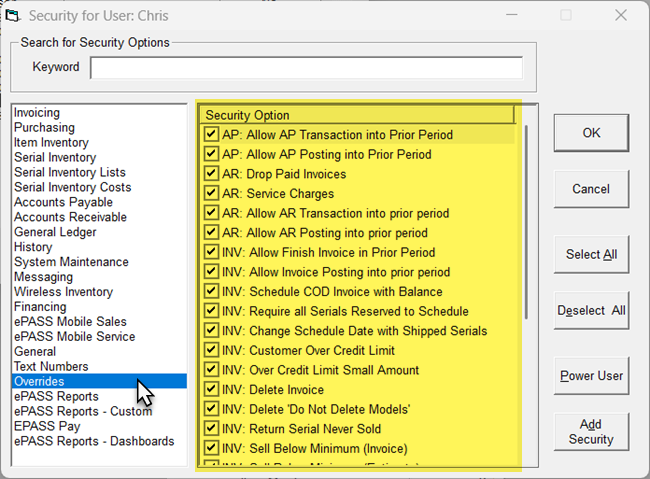Screen dimensions: 650x479
Task: Toggle AR: Service Charges checkbox
Action: coord(211,193)
